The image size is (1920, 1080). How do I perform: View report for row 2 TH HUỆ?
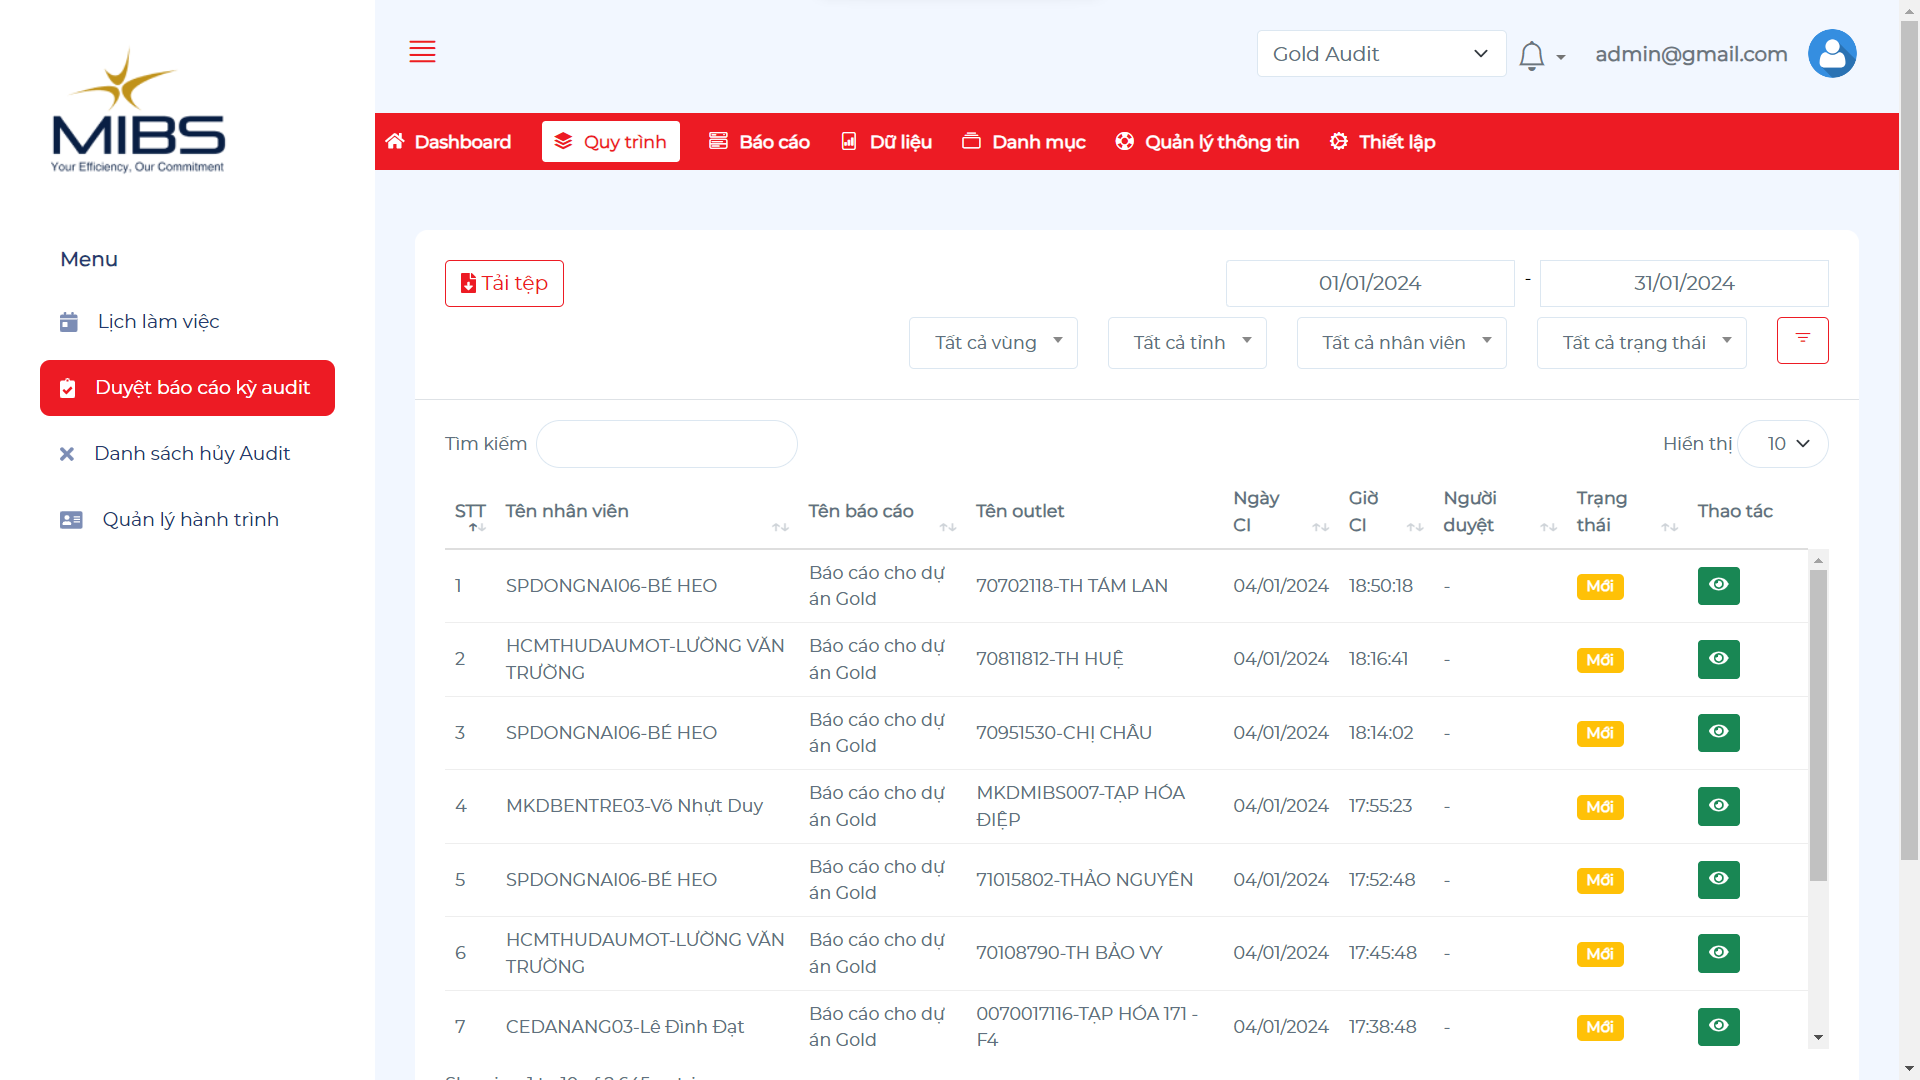tap(1718, 659)
